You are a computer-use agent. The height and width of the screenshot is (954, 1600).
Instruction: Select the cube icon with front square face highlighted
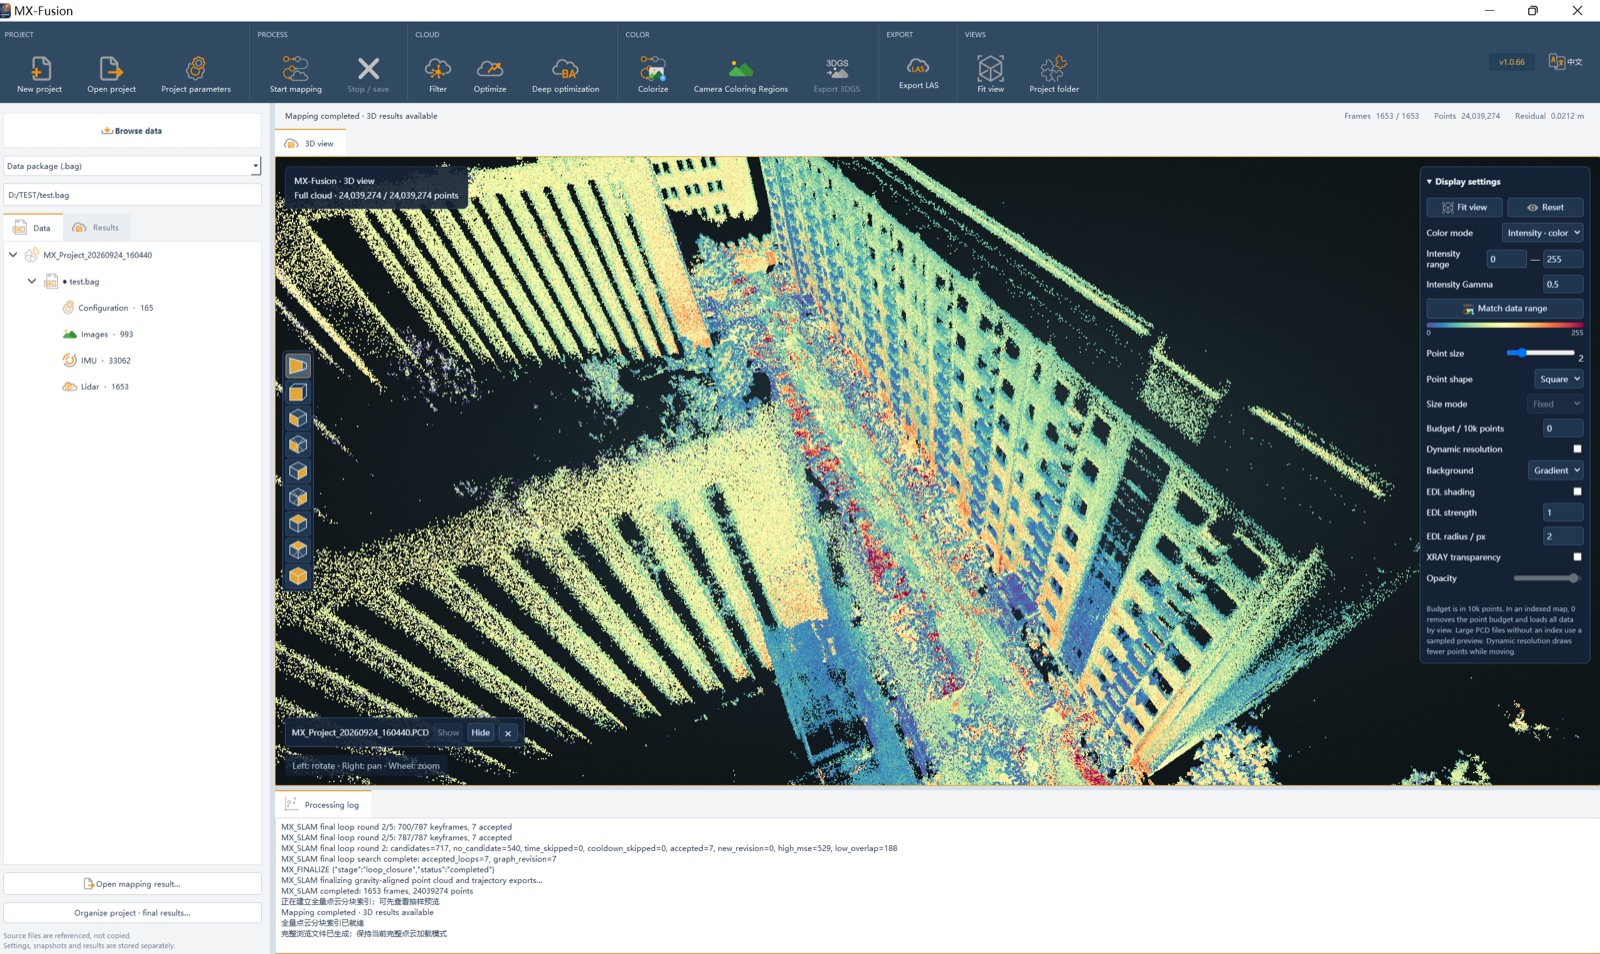(298, 392)
